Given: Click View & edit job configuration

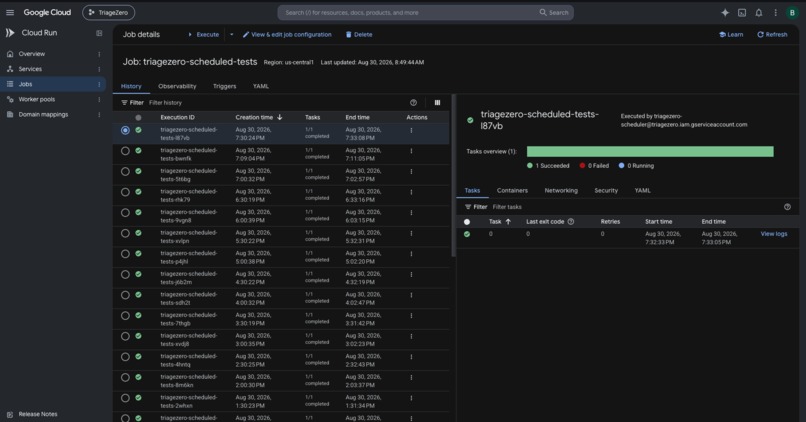Looking at the screenshot, I should point(287,34).
